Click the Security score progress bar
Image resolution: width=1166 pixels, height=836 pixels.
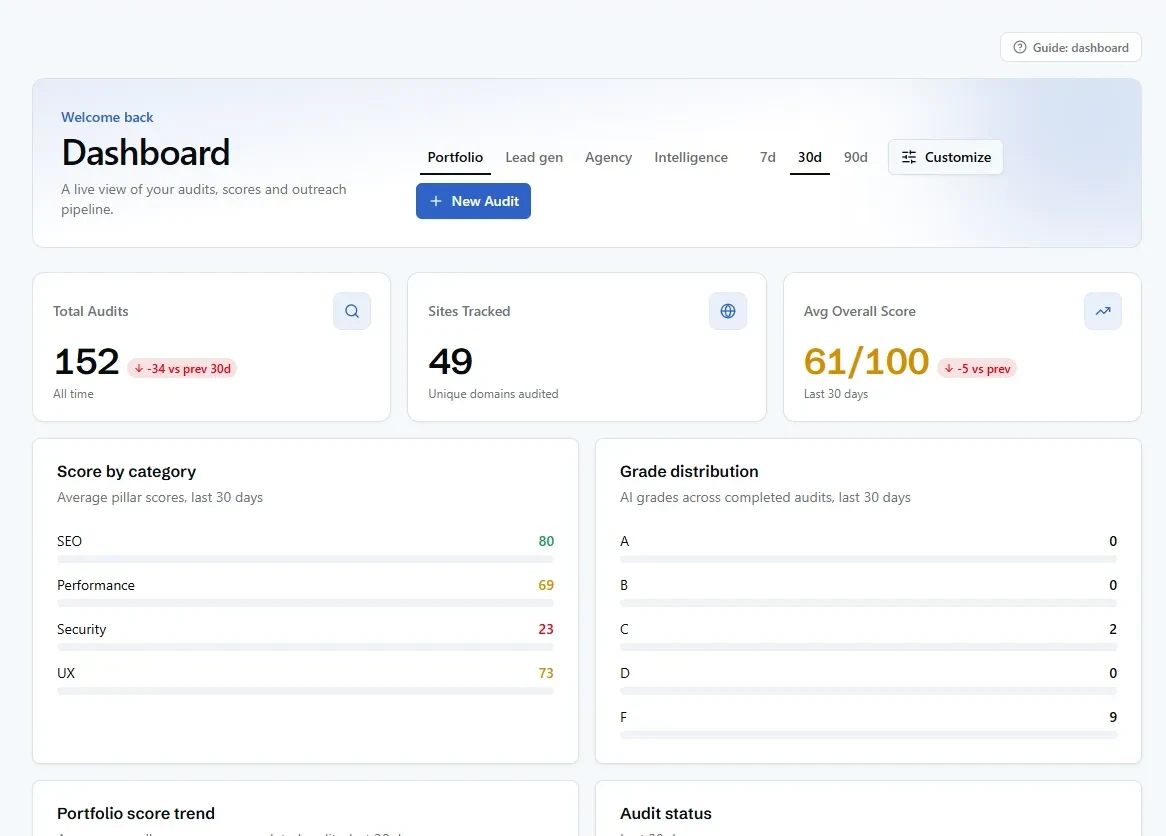pyautogui.click(x=305, y=646)
